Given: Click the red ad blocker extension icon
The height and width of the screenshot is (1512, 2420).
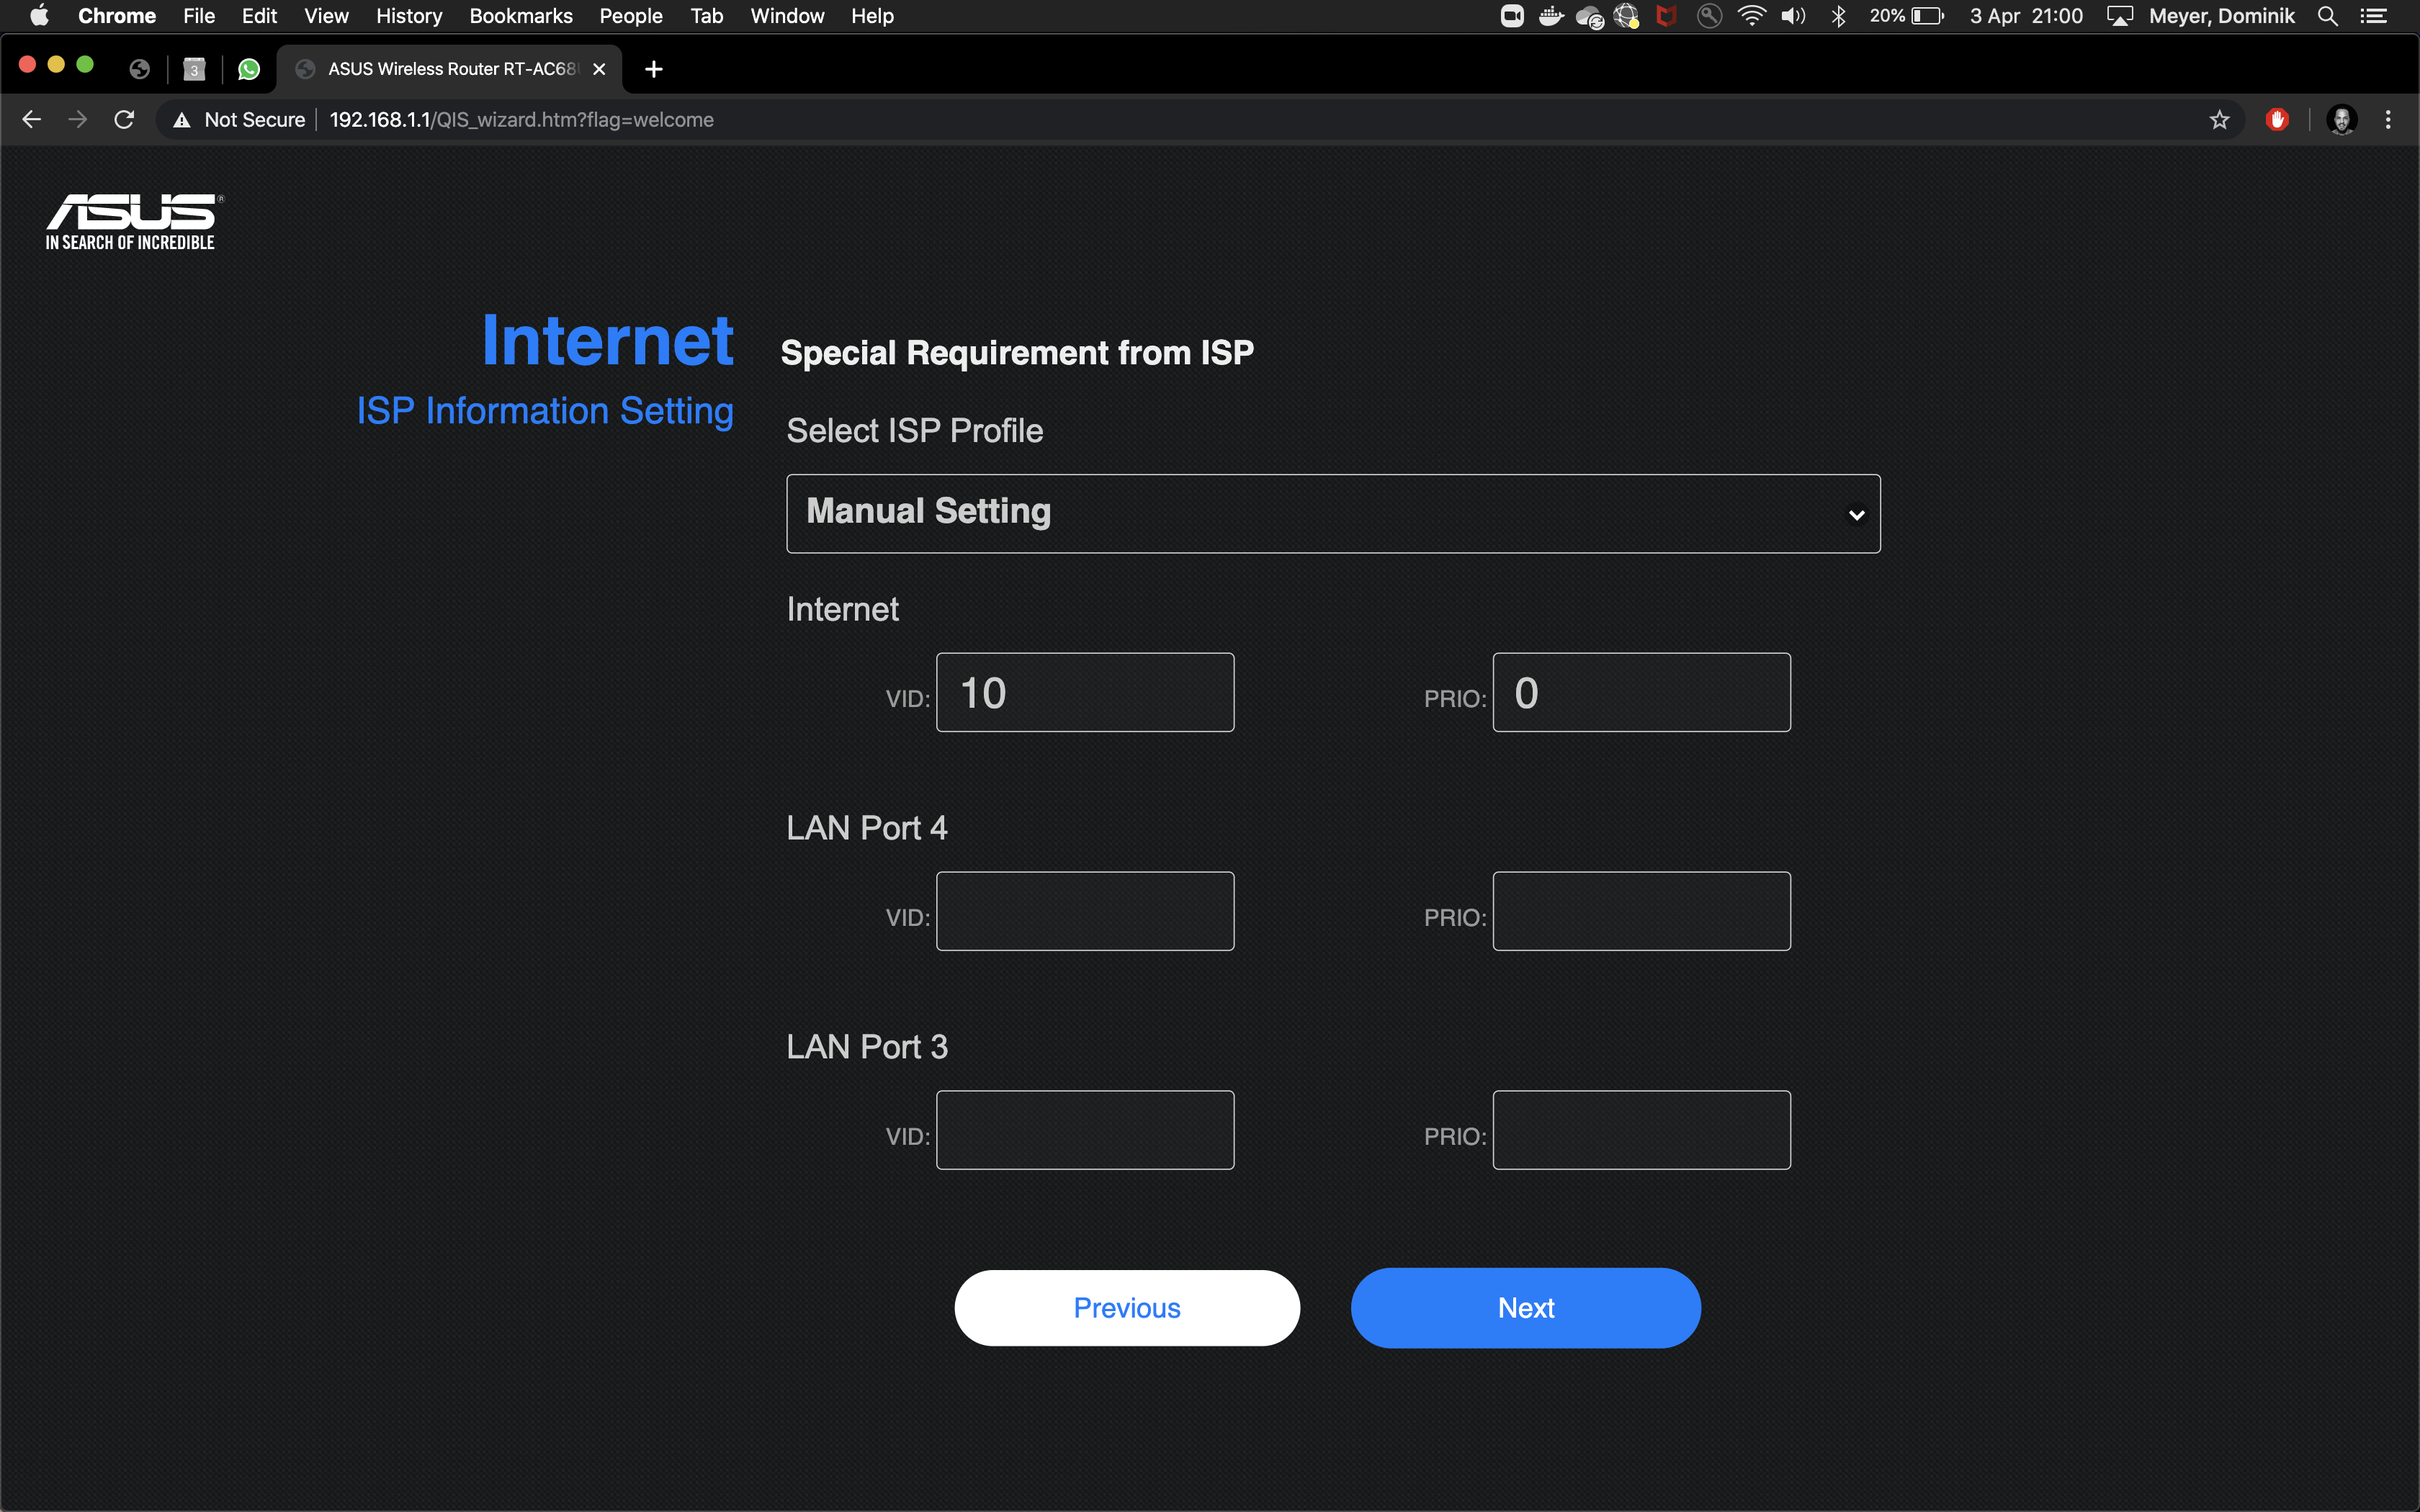Looking at the screenshot, I should click(x=2277, y=120).
